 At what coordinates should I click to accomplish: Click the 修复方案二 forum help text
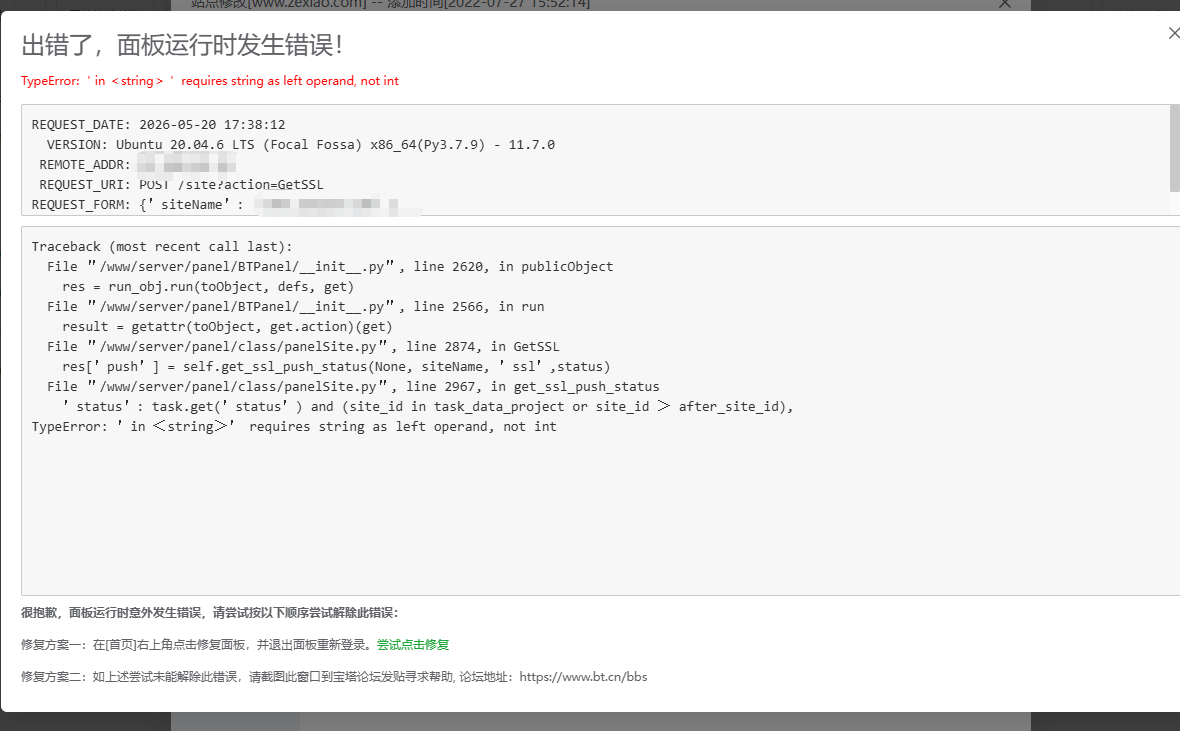tap(334, 677)
